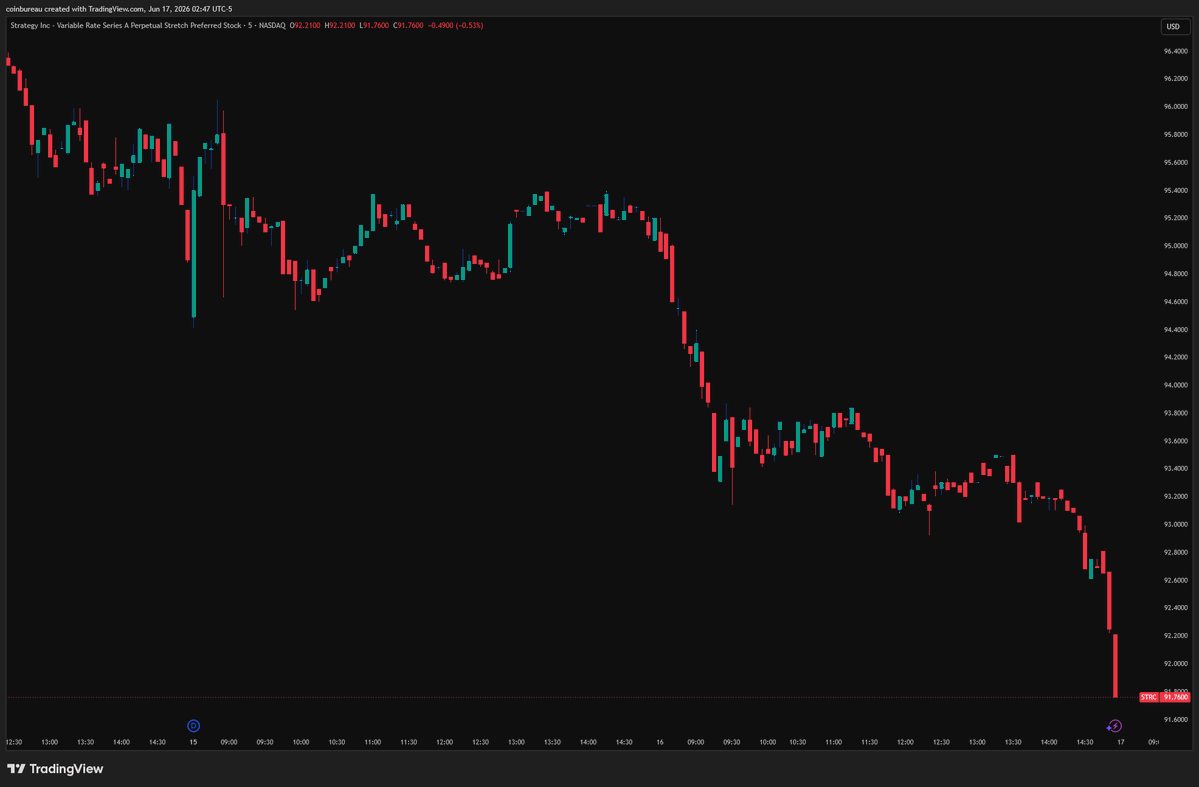Image resolution: width=1199 pixels, height=787 pixels.
Task: Click the low value L91.7600
Action: tap(374, 25)
